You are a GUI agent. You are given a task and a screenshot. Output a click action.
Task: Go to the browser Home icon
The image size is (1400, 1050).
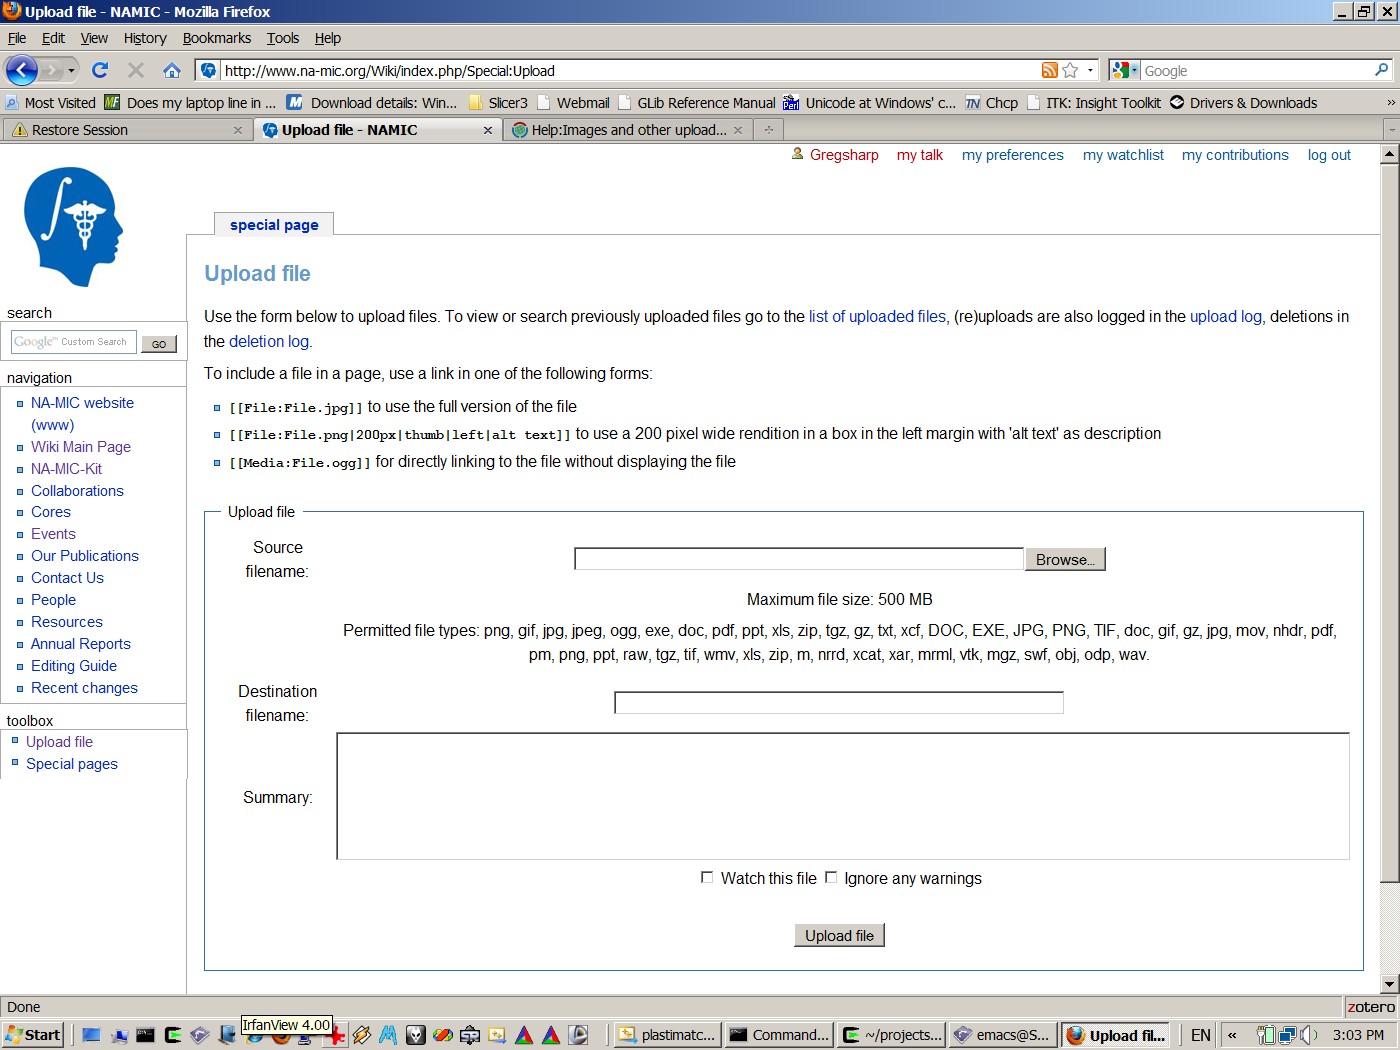(172, 70)
